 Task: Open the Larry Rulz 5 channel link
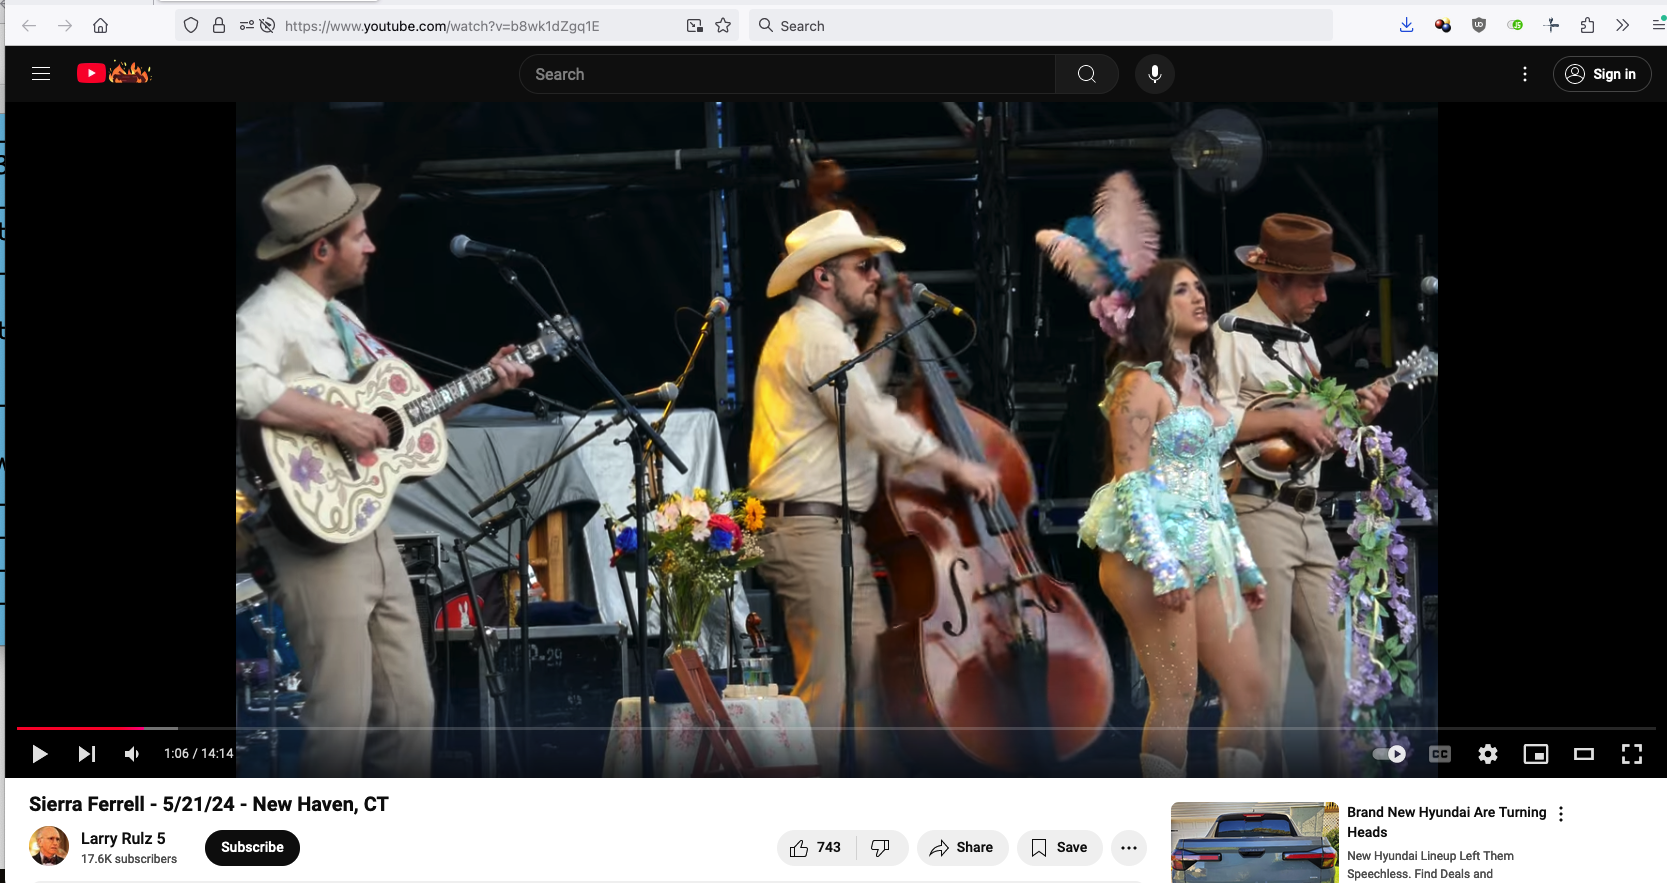point(123,839)
